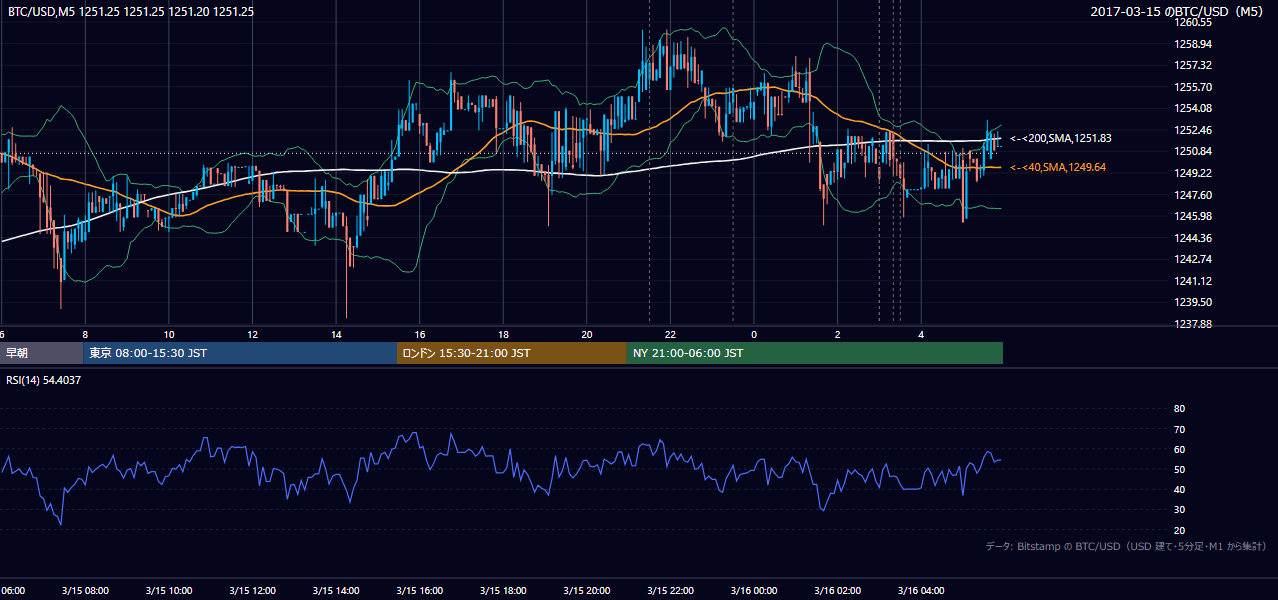Click the 3/15 14:00 time label
The width and height of the screenshot is (1278, 600).
click(336, 591)
